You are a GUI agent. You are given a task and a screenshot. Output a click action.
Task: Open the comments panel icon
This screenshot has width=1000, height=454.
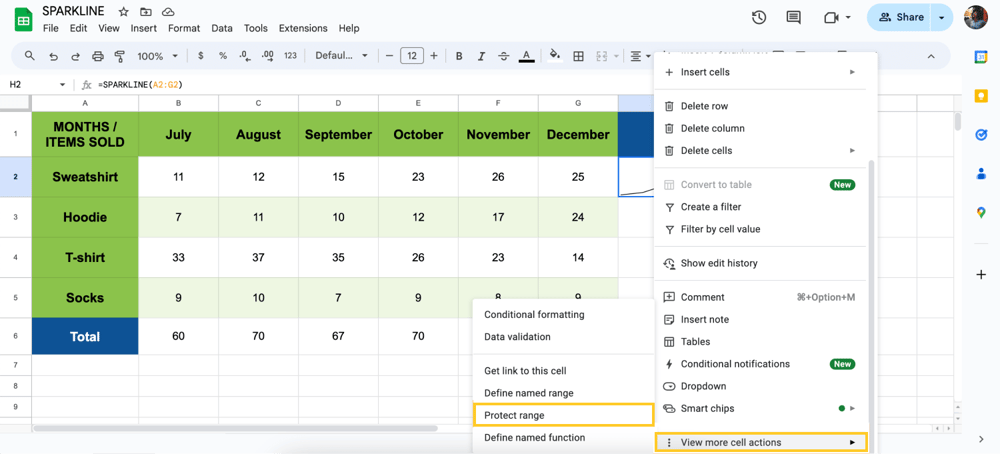(793, 17)
